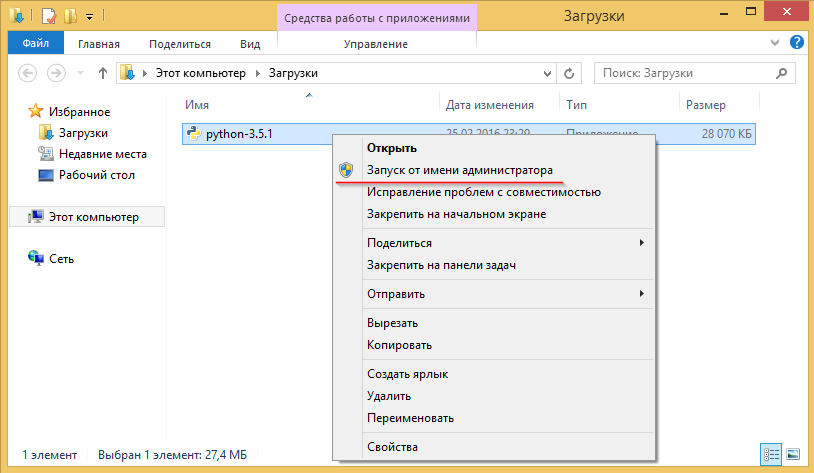
Task: Expand the breadcrumb arrow after Этот компьютер
Action: click(257, 73)
